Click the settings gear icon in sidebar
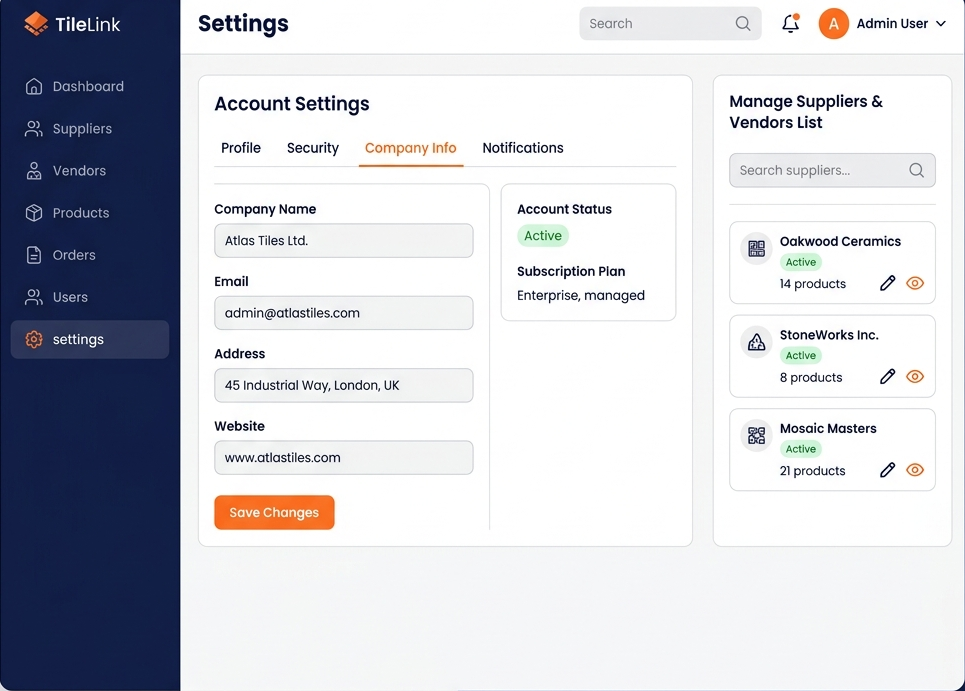965x691 pixels. click(34, 339)
